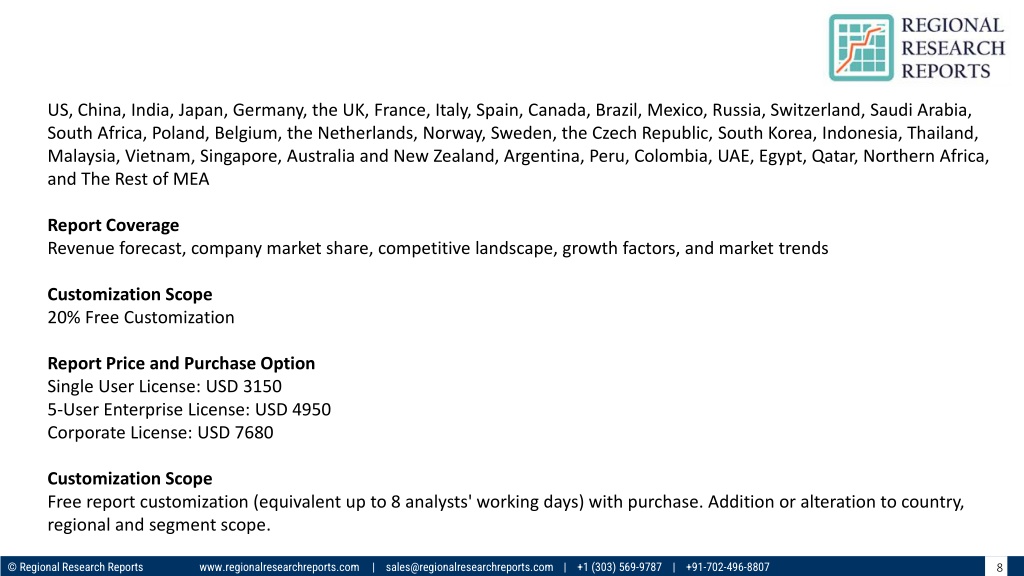Viewport: 1024px width, 576px height.
Task: Click the Corporate License: USD 7680 line
Action: [160, 432]
